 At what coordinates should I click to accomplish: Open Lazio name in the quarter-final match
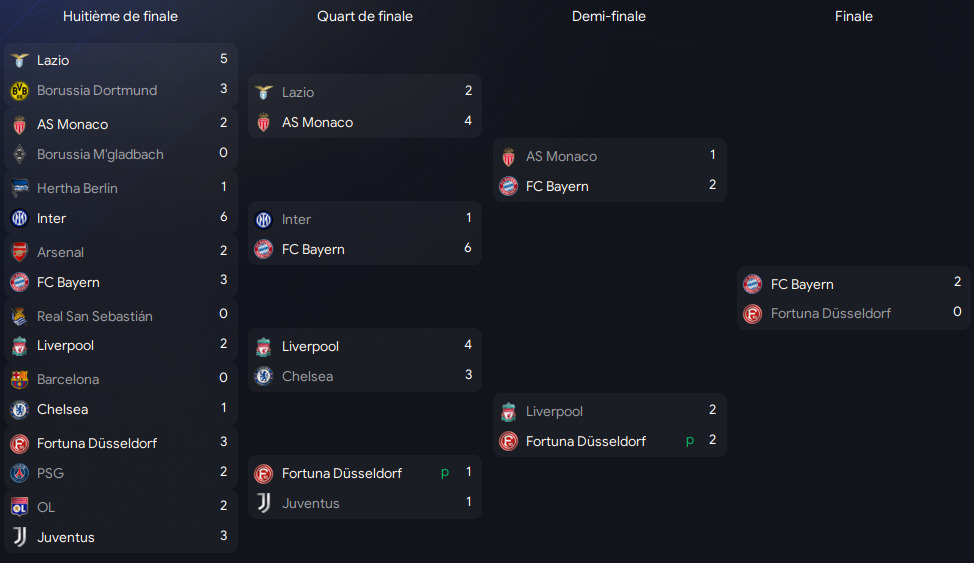(x=298, y=92)
